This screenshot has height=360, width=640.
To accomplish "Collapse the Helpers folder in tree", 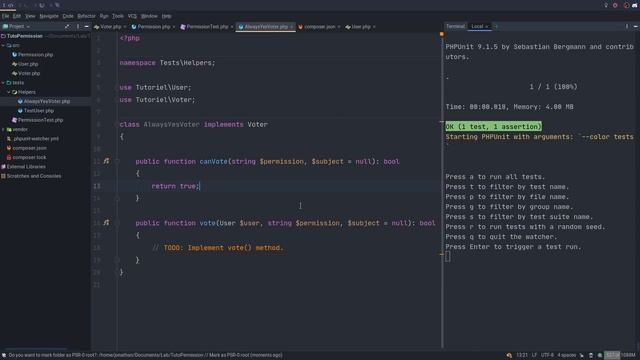I will pyautogui.click(x=8, y=92).
